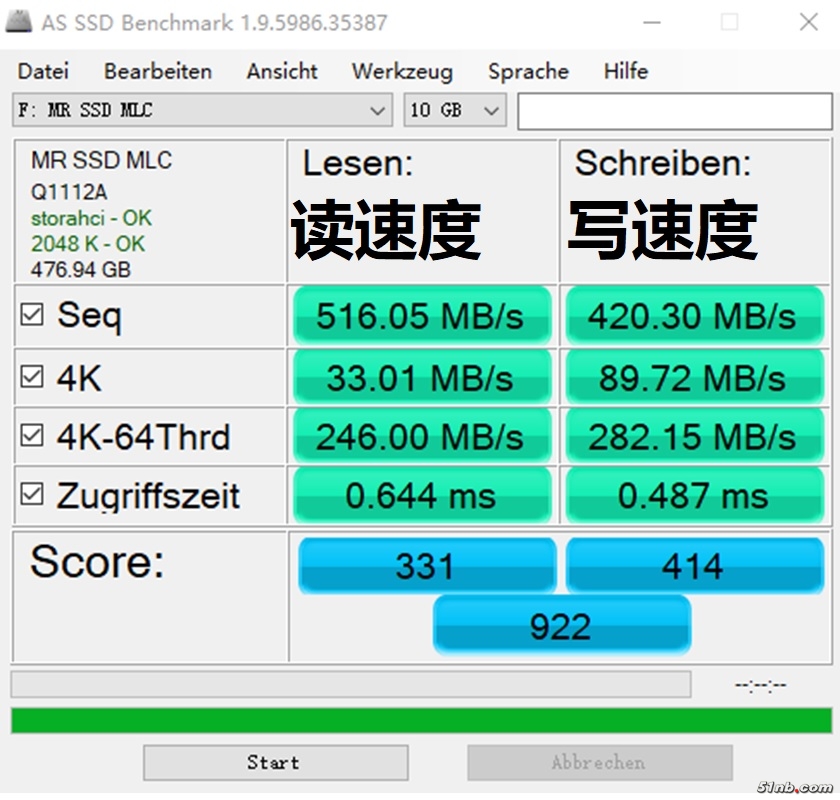Uncheck the Seq test checkbox
The width and height of the screenshot is (840, 800).
pyautogui.click(x=32, y=315)
